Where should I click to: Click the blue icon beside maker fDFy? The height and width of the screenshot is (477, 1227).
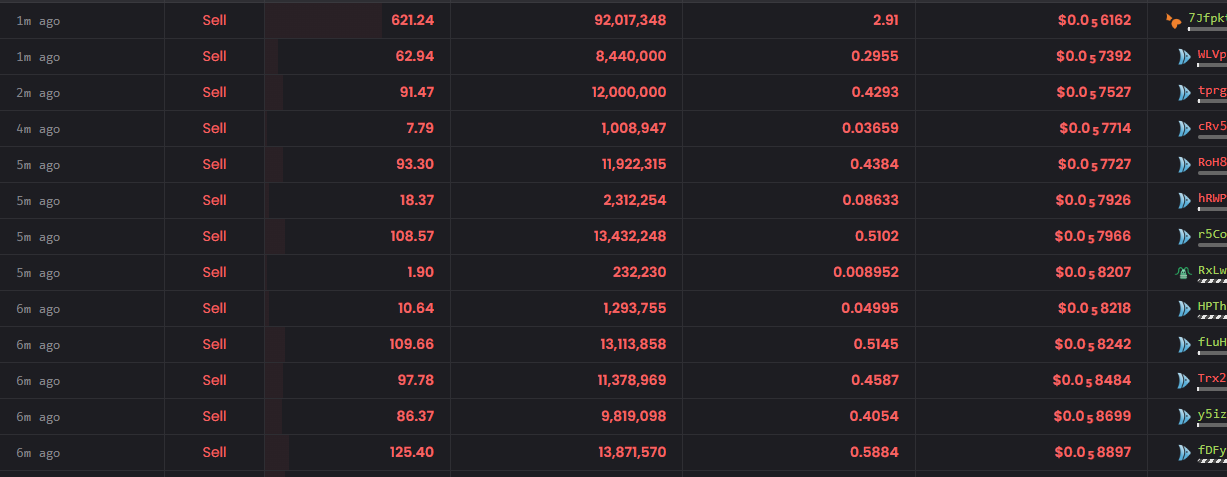coord(1184,452)
